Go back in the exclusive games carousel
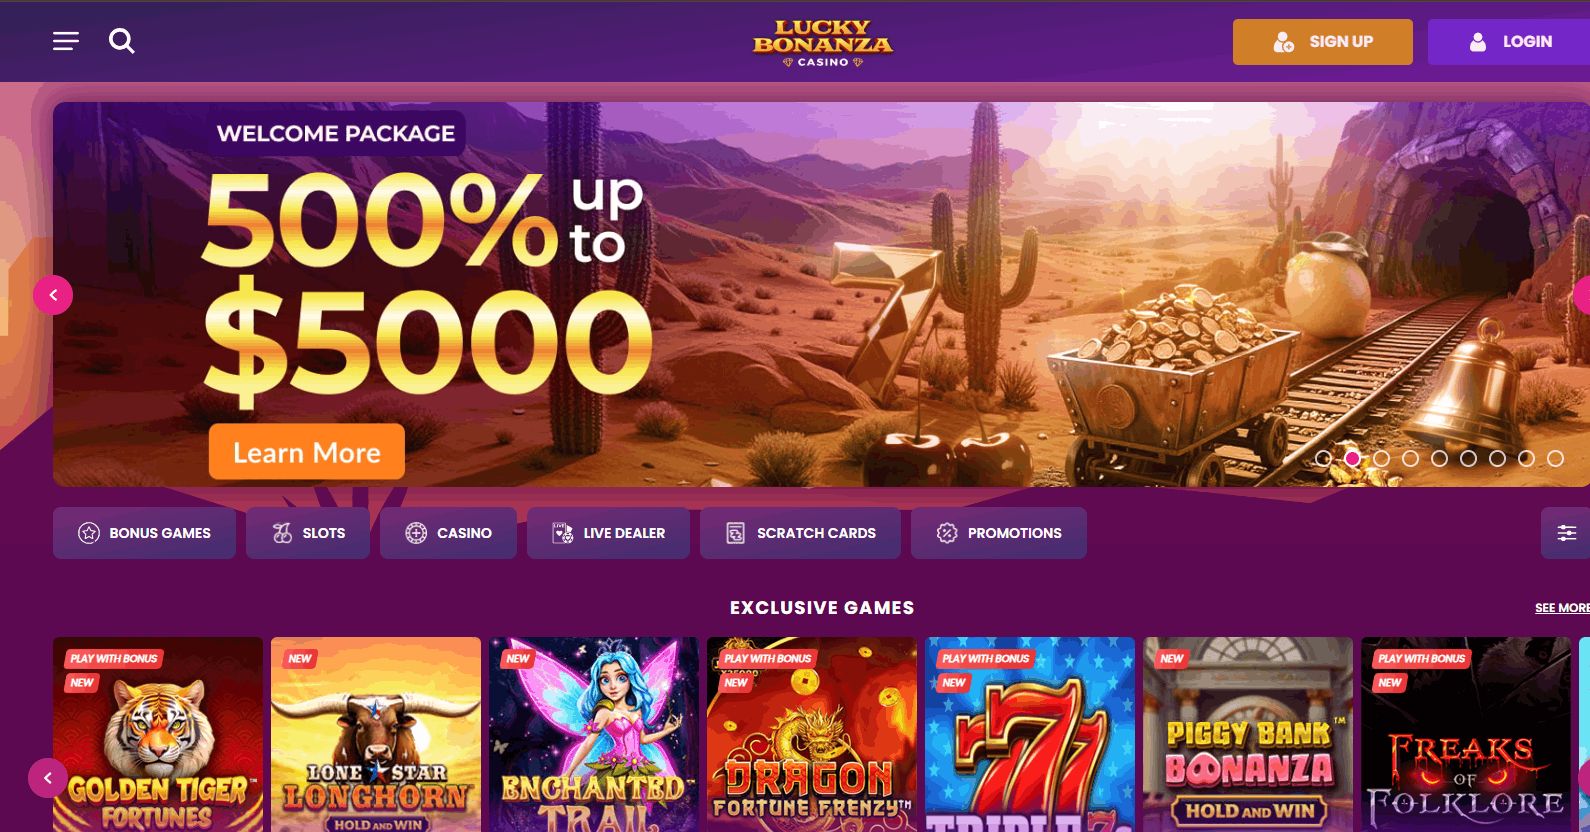 (47, 778)
